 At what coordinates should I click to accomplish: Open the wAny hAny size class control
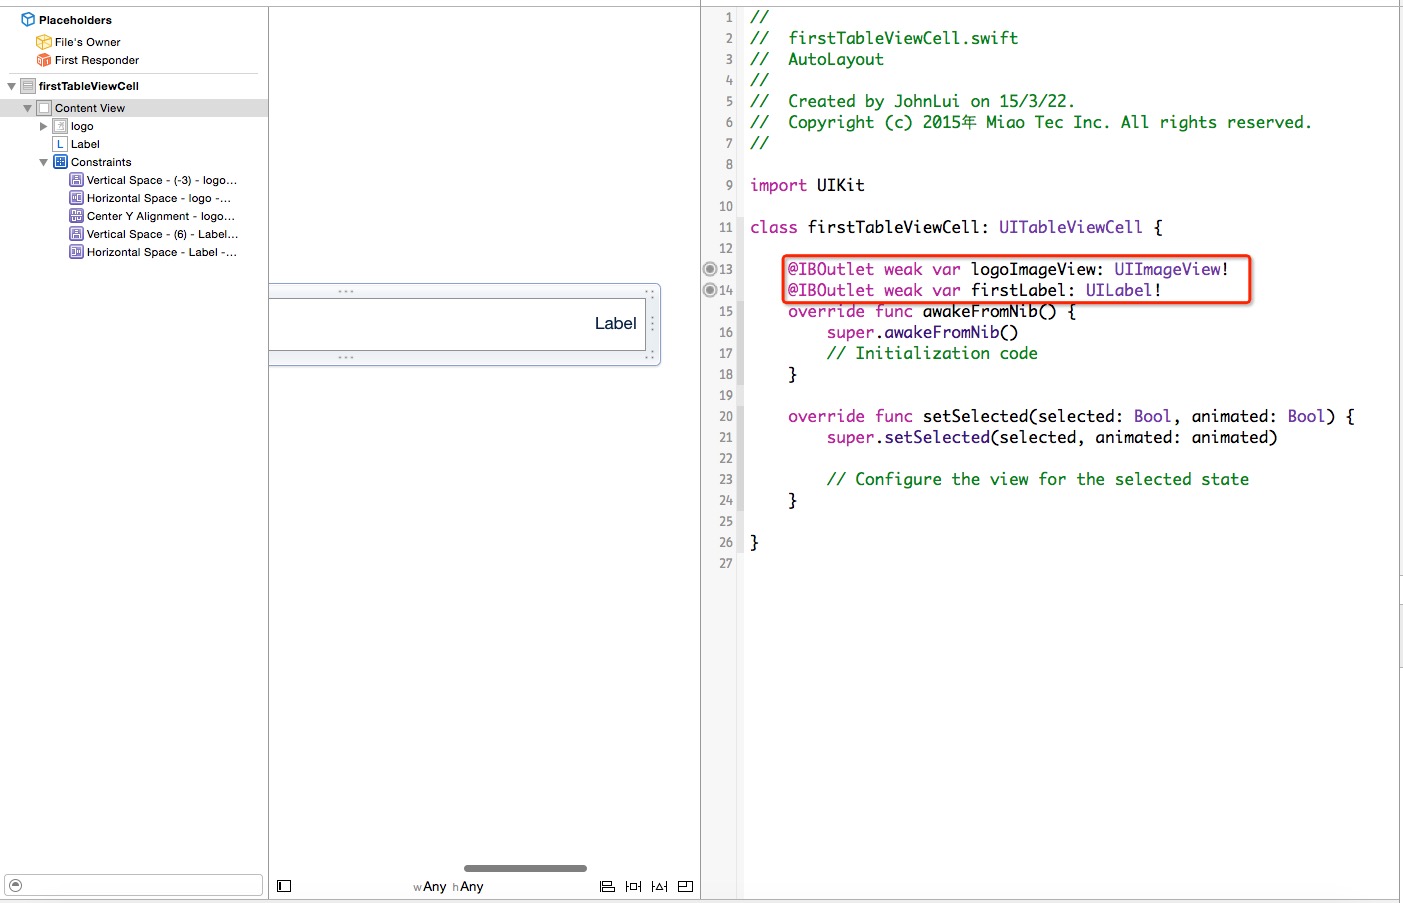(448, 886)
